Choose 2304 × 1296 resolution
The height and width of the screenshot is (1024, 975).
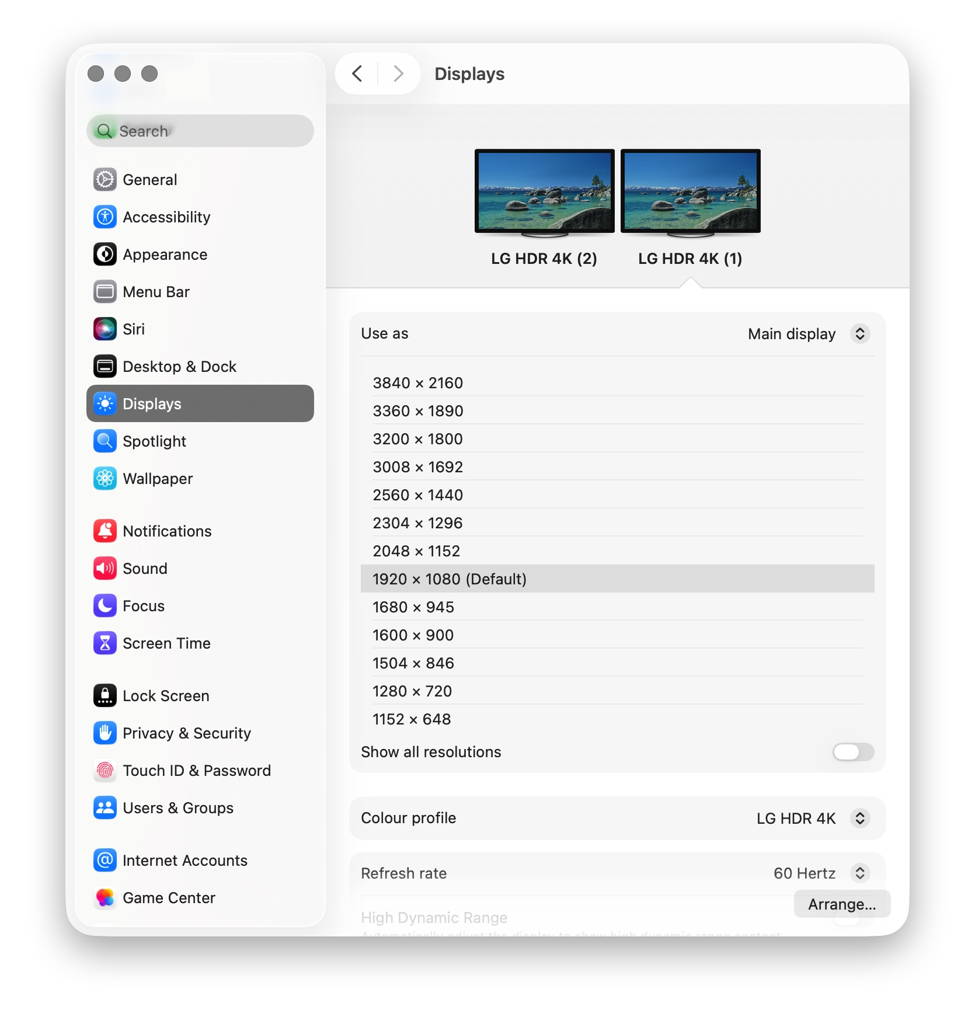point(617,523)
